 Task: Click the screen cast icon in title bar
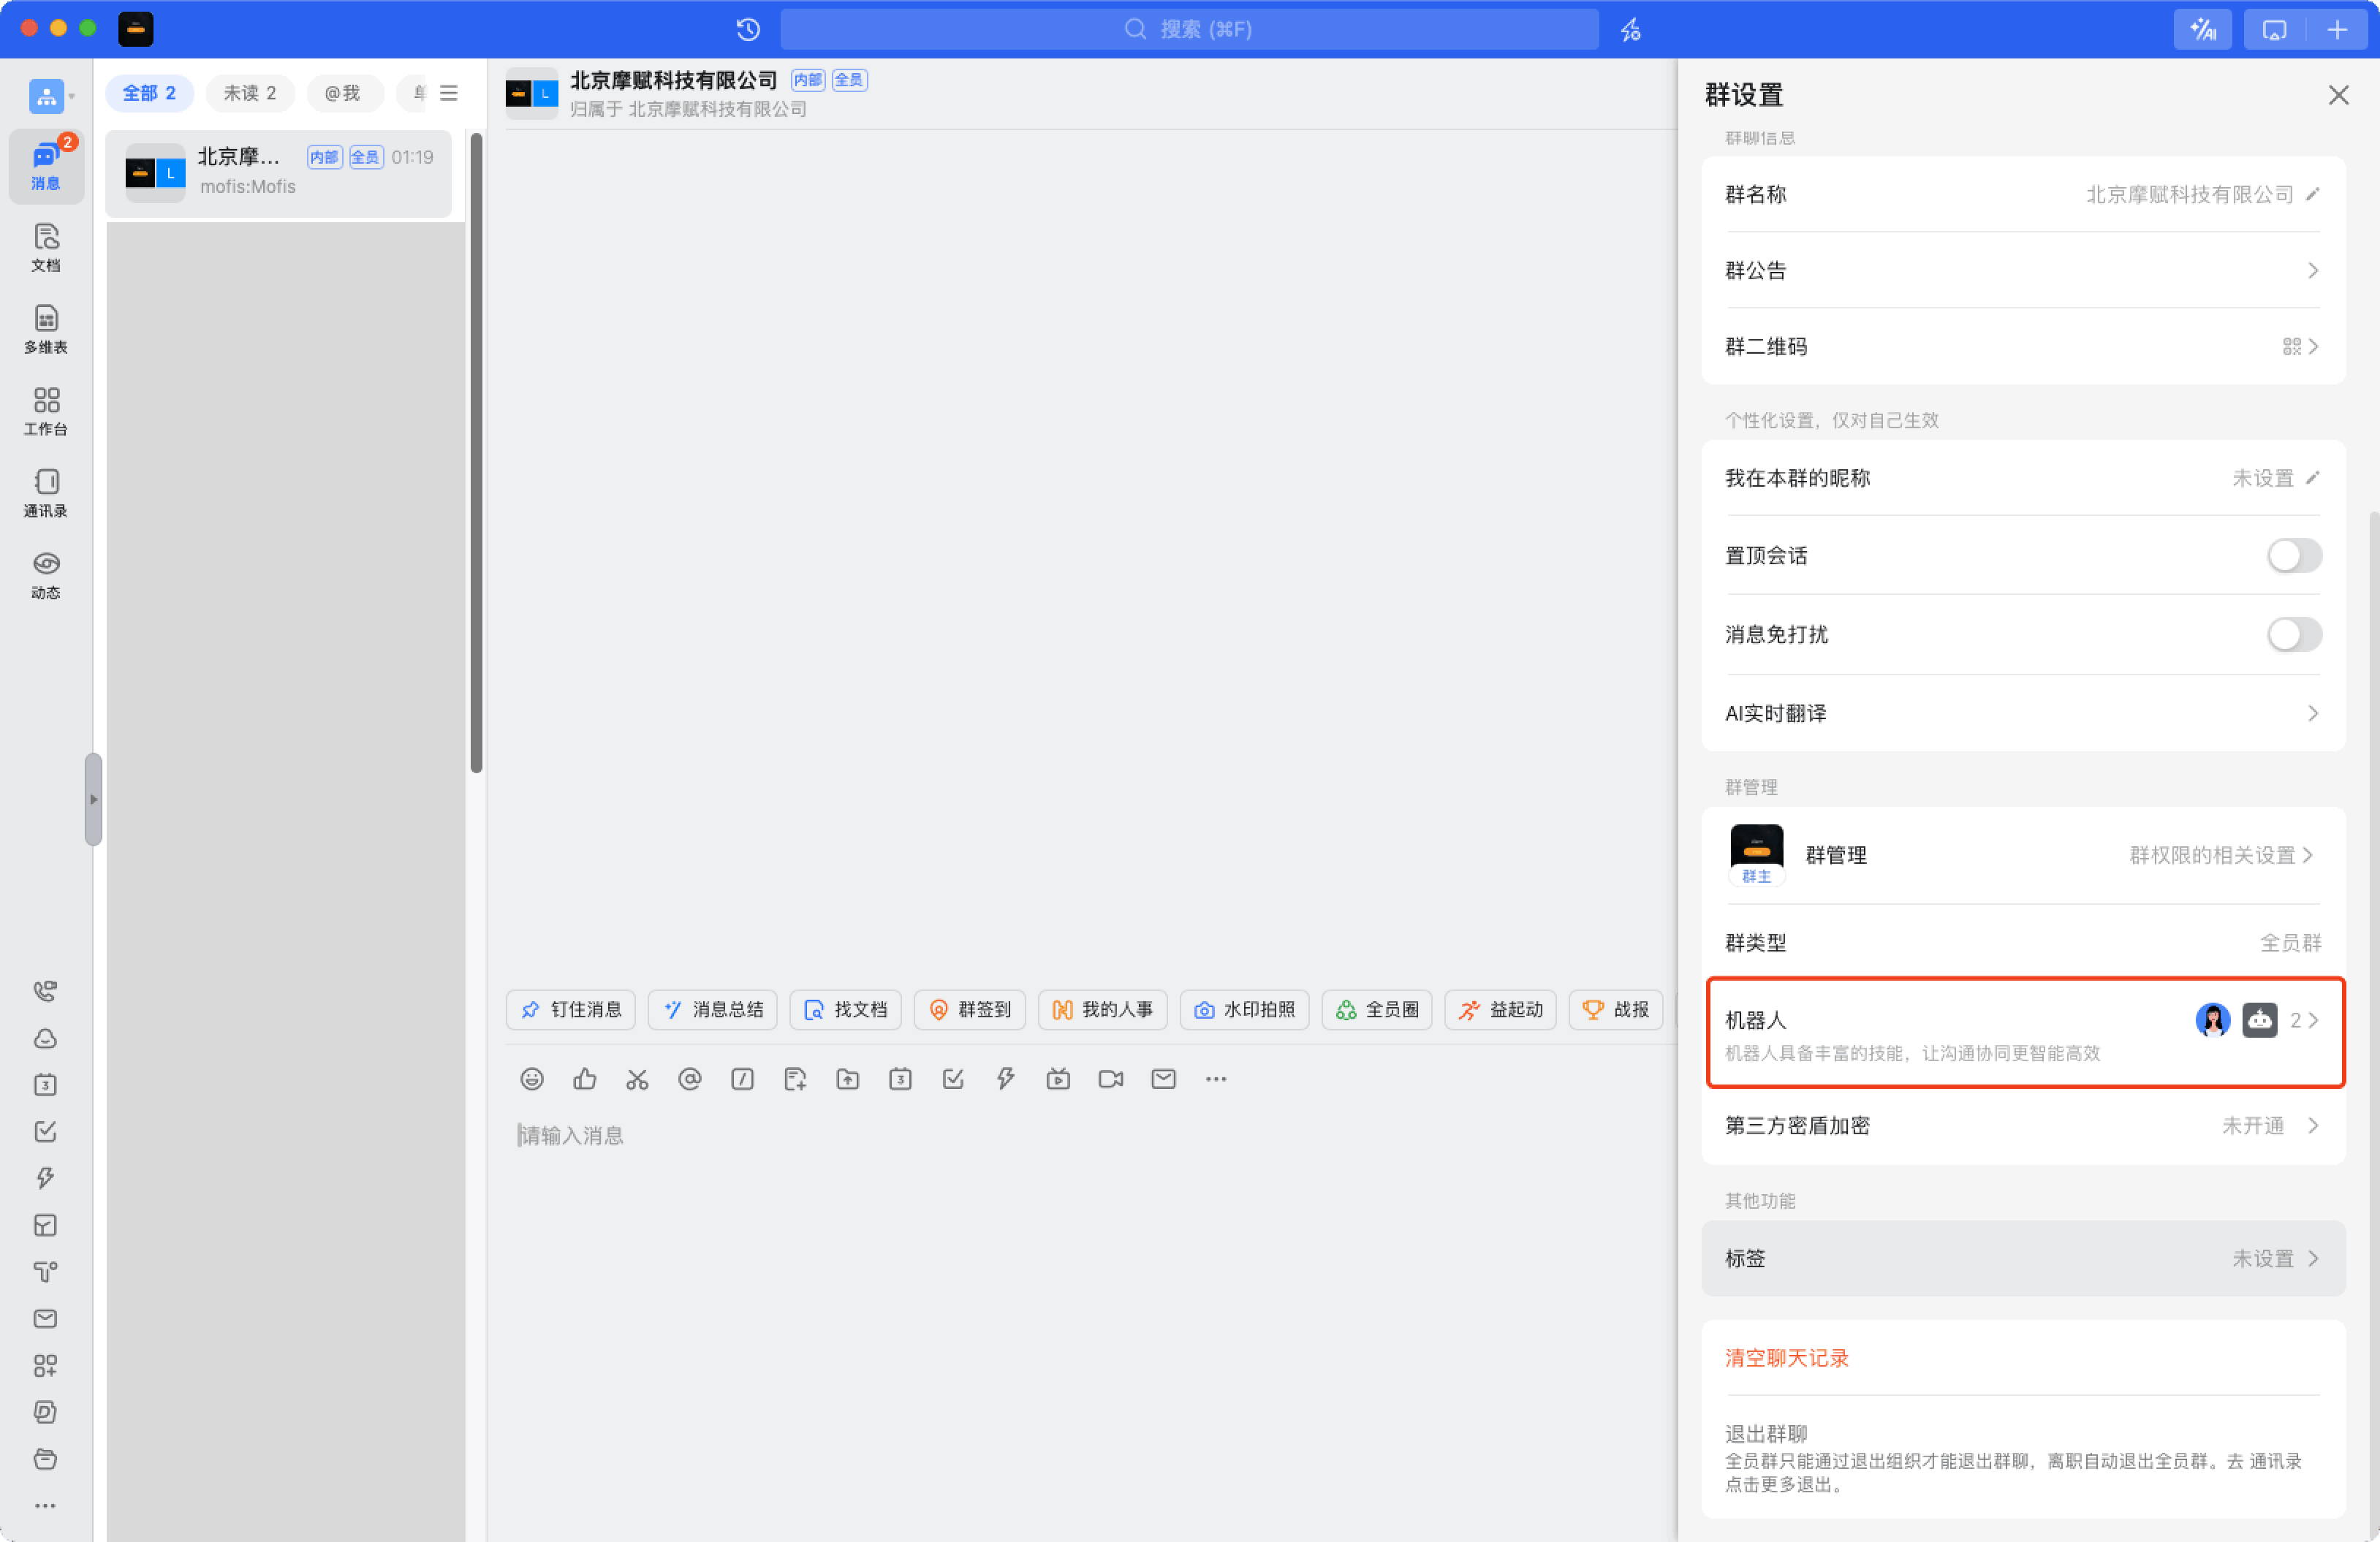(2274, 29)
